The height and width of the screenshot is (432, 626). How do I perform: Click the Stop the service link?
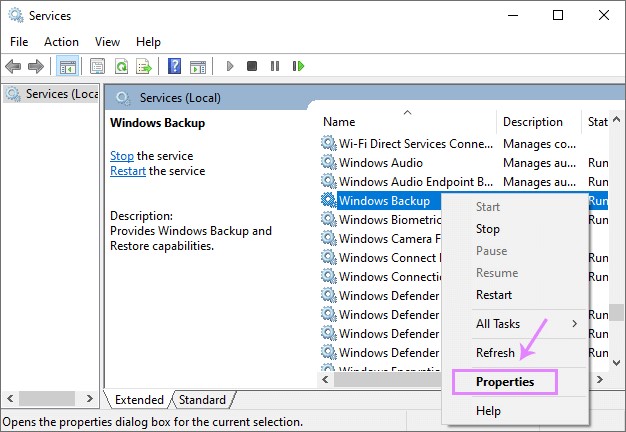coord(121,156)
